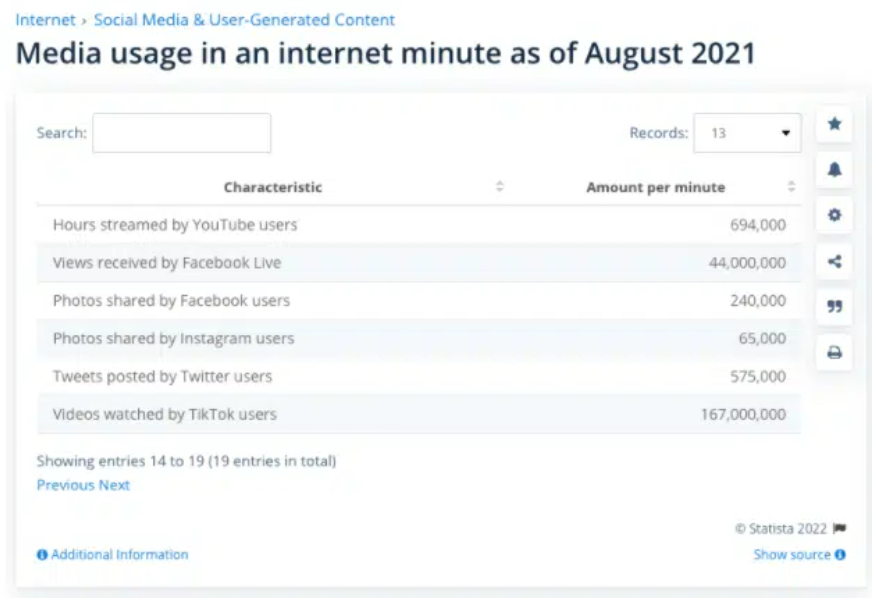Select the Videos watched by TikTok users row
Screen dimensions: 876x602
coord(419,414)
